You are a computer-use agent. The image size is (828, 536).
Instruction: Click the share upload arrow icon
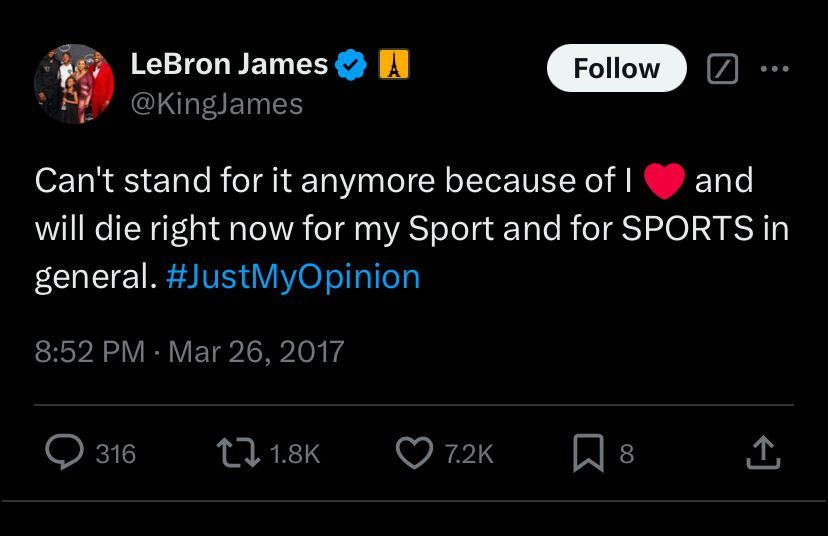(x=762, y=453)
